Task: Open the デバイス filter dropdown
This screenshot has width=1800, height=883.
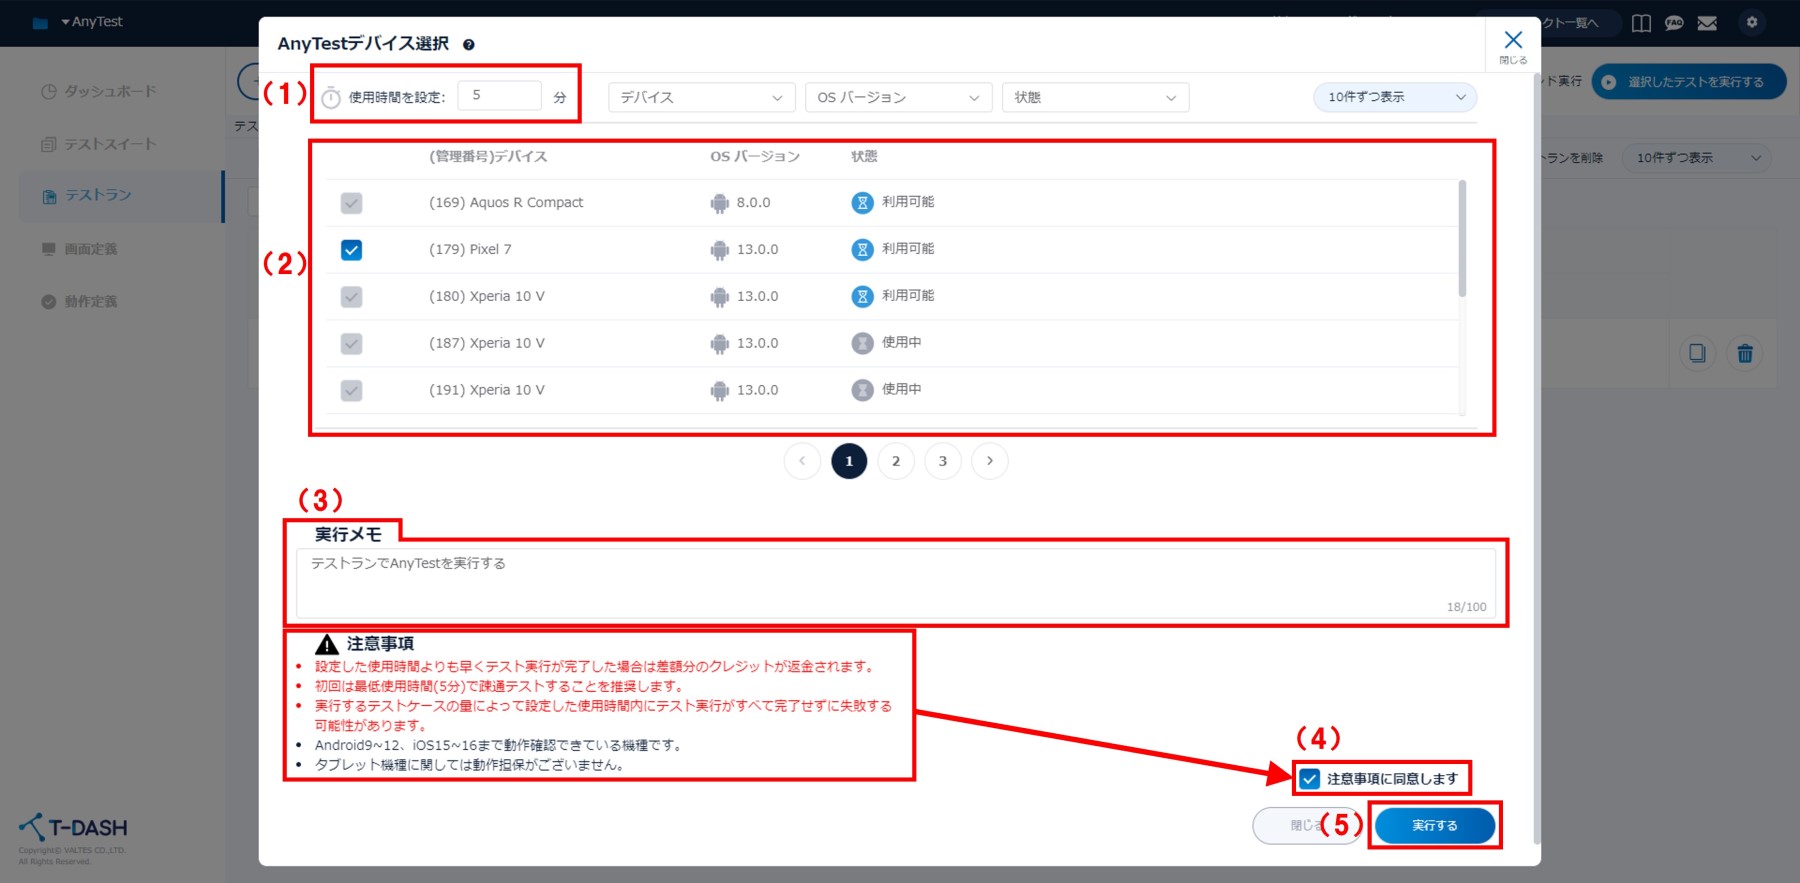Action: point(701,97)
